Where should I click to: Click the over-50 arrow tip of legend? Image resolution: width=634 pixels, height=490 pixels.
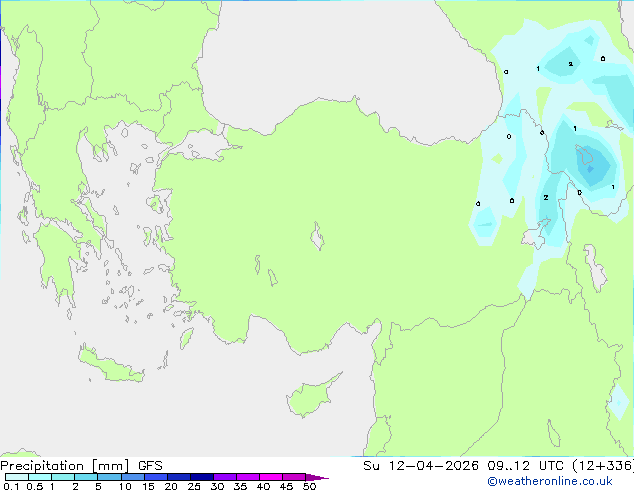(x=317, y=477)
